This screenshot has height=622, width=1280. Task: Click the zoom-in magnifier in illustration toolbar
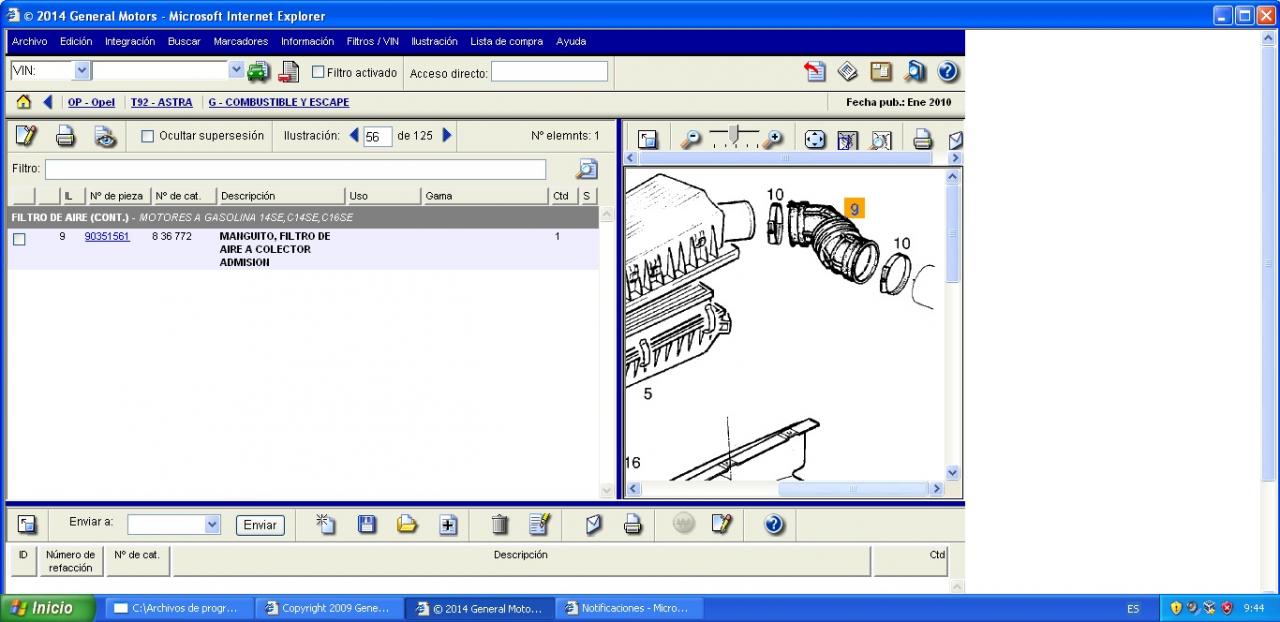[772, 139]
